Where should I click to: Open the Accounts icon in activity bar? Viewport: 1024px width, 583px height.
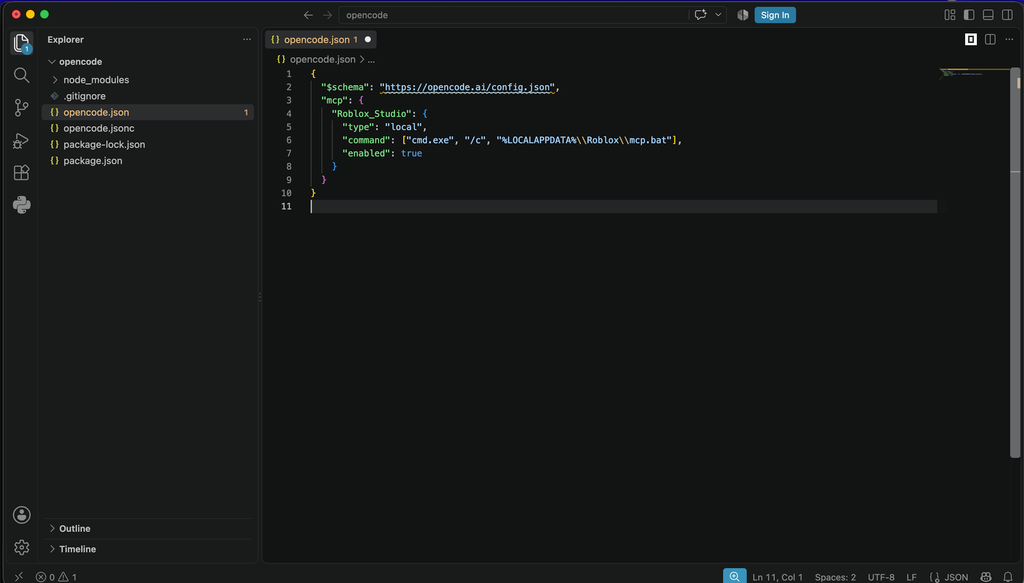pyautogui.click(x=22, y=515)
